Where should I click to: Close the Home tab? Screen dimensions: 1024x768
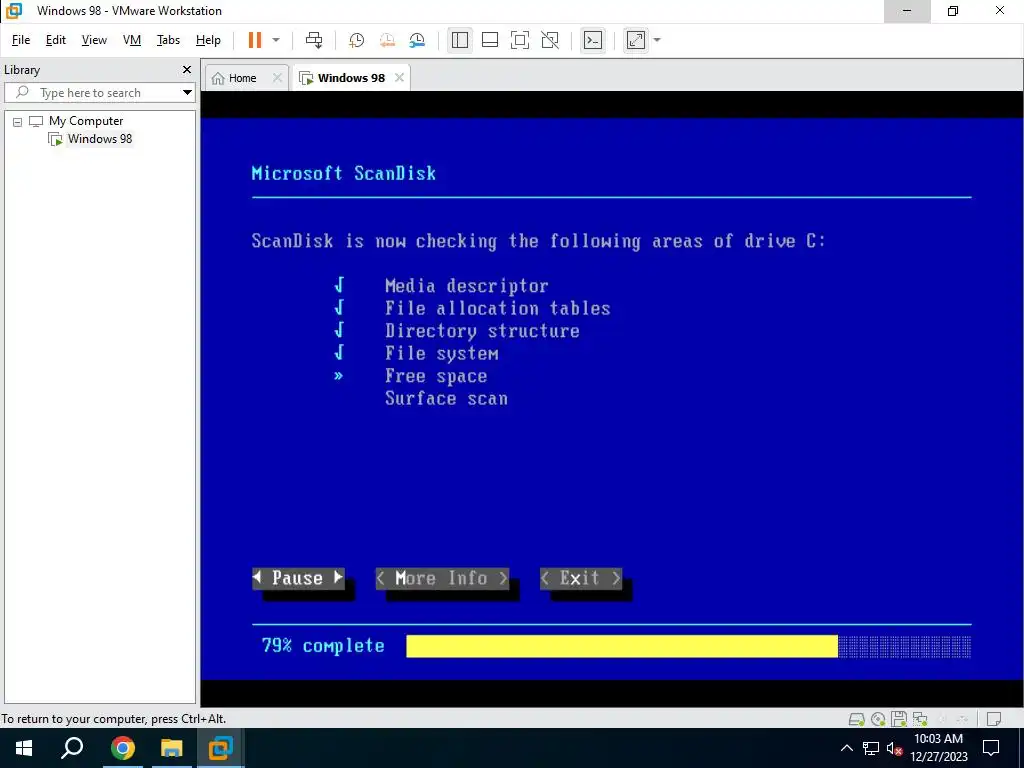[277, 78]
